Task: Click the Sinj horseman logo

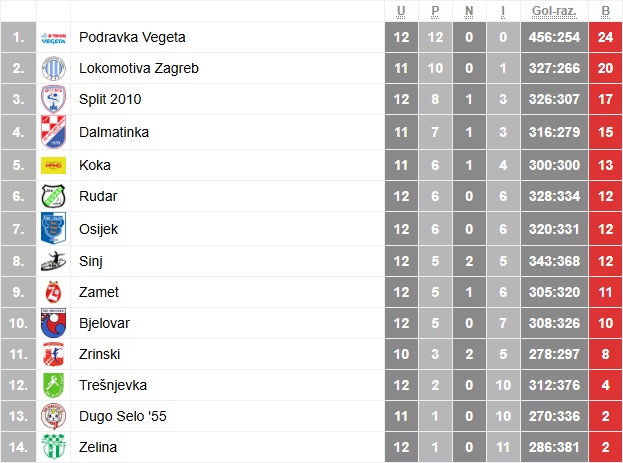Action: click(x=53, y=261)
